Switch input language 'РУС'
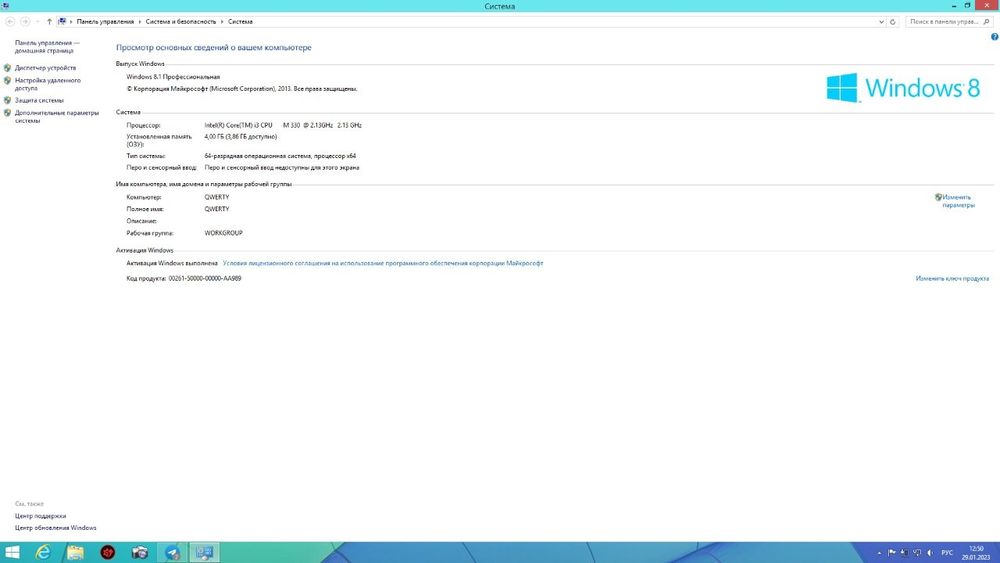The width and height of the screenshot is (1000, 563). (x=947, y=553)
